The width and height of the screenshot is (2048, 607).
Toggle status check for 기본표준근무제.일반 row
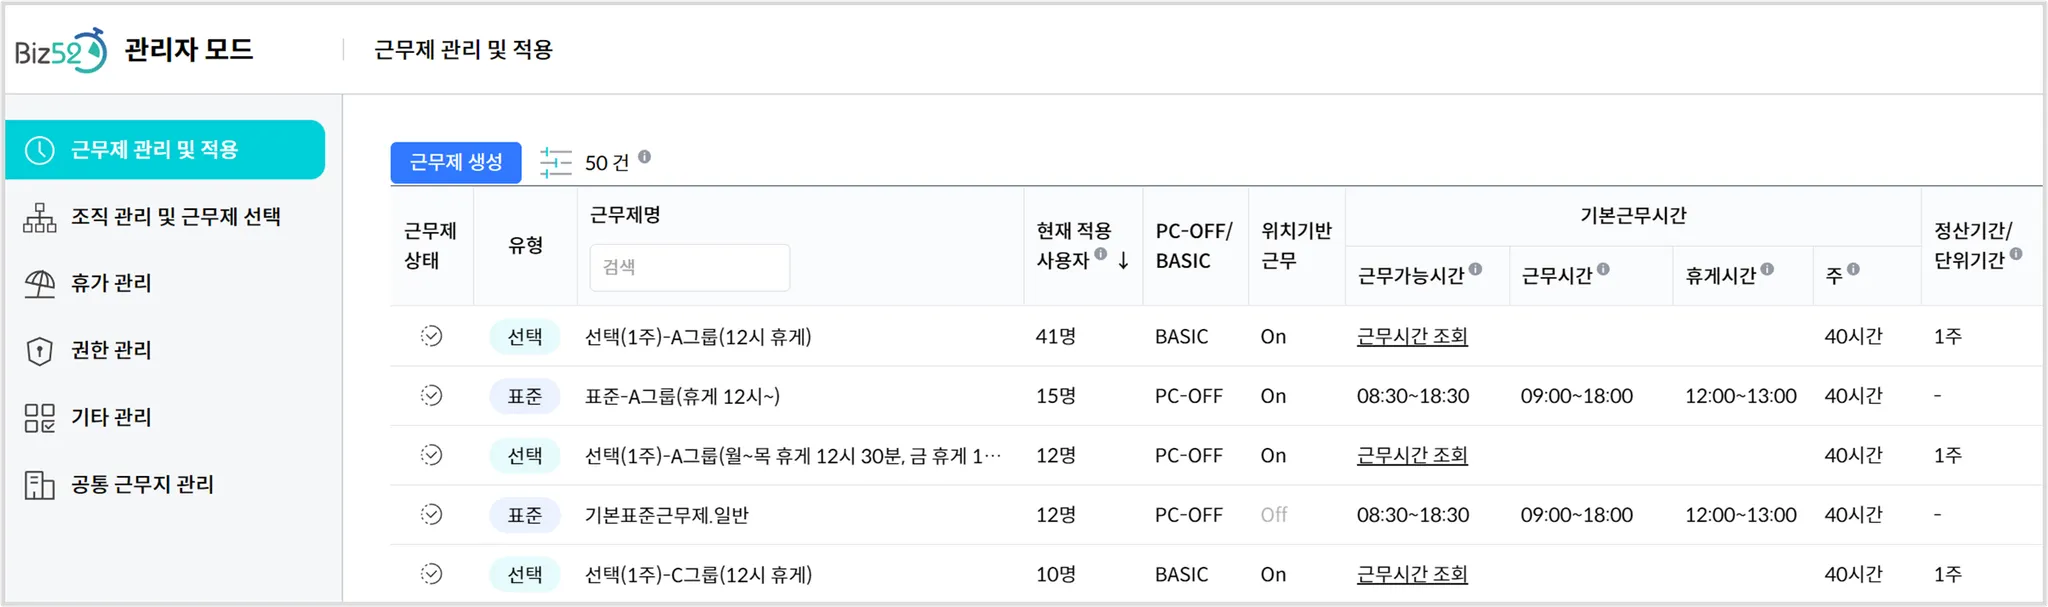pyautogui.click(x=431, y=514)
